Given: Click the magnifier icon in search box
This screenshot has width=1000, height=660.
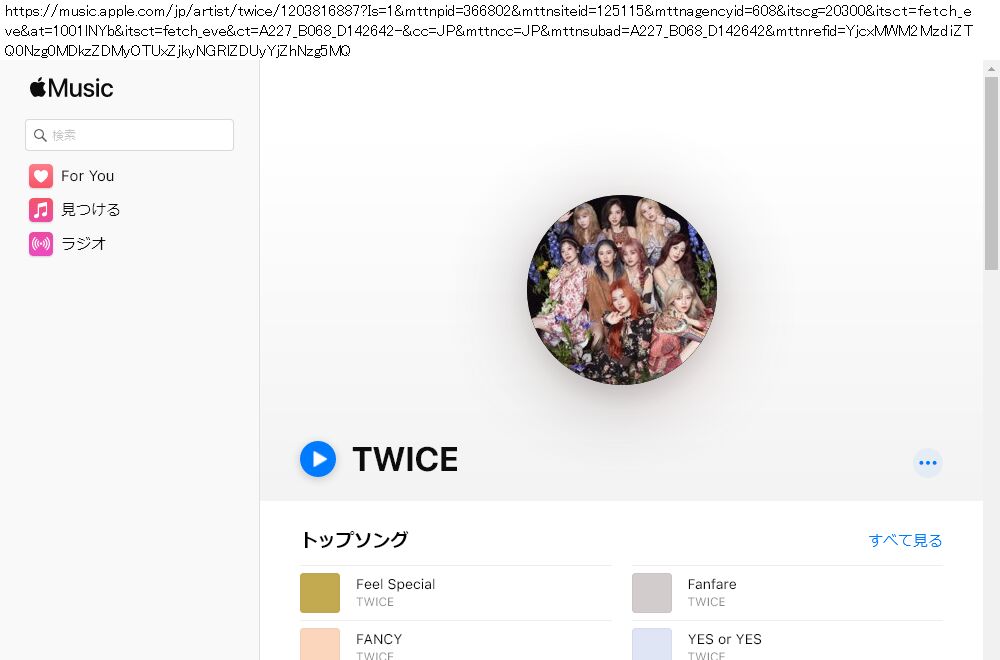Looking at the screenshot, I should [x=40, y=135].
